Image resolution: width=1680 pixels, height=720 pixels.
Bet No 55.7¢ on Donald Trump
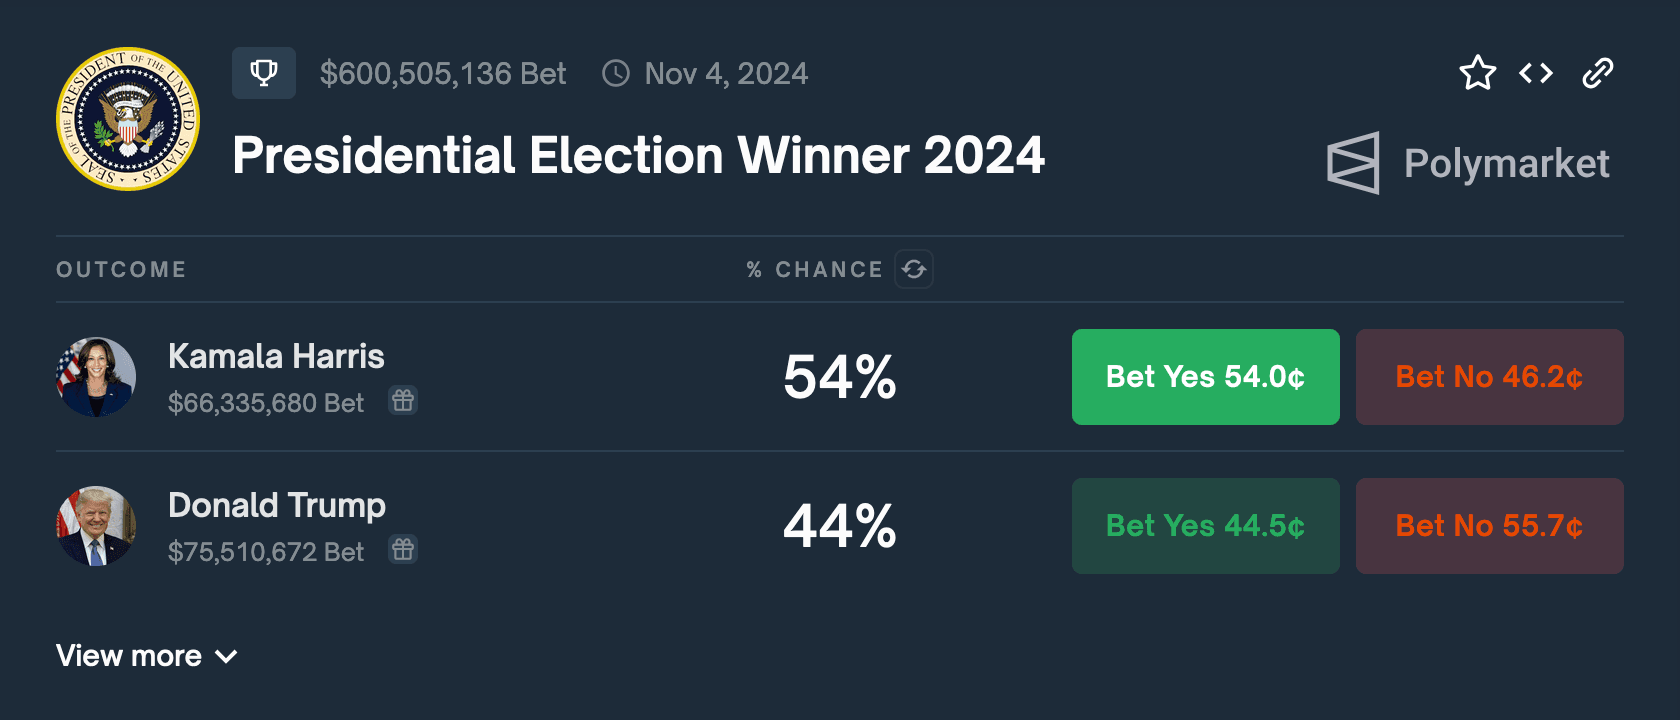[1489, 526]
